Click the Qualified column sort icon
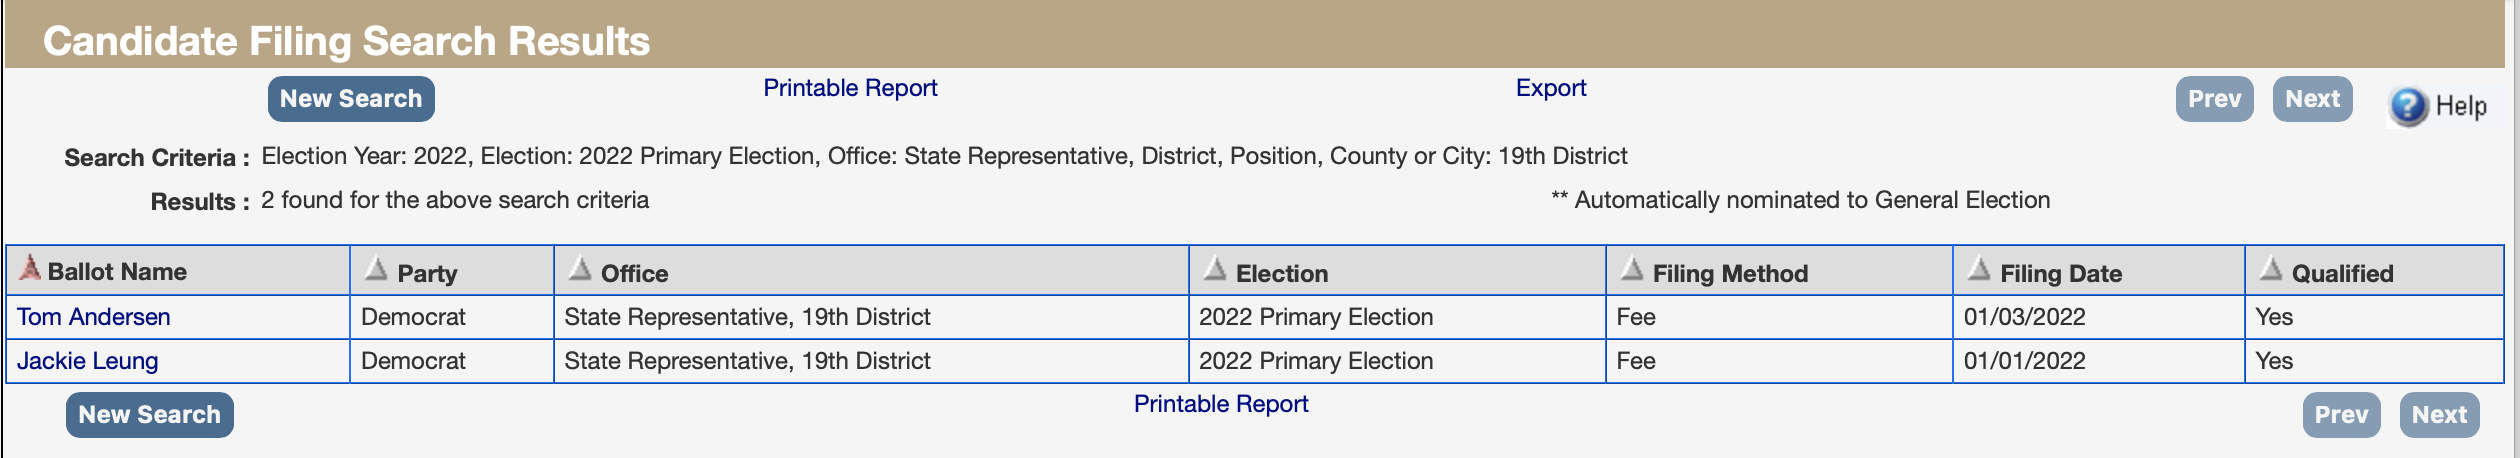 (x=2271, y=268)
